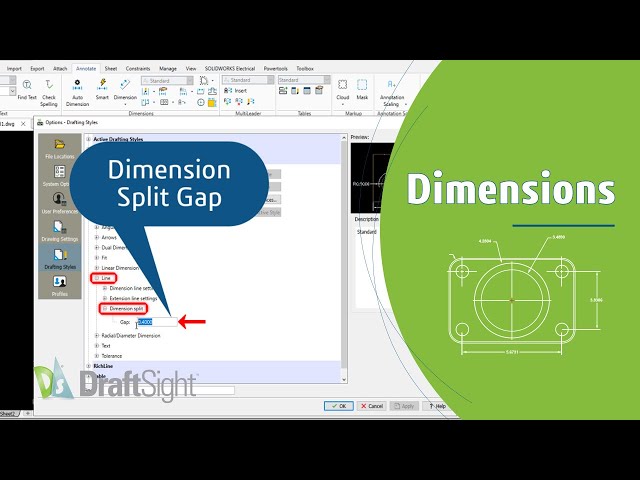
Task: Click Help in Options dialog
Action: pos(437,406)
